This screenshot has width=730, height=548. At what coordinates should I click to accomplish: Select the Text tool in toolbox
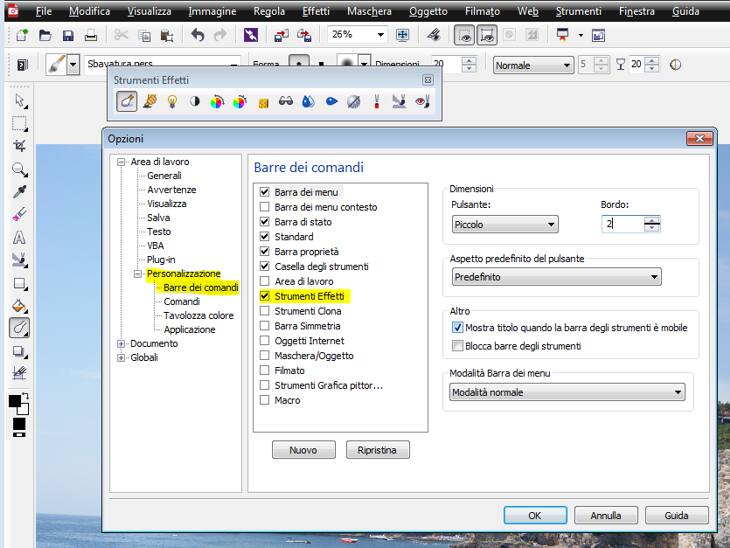point(19,238)
